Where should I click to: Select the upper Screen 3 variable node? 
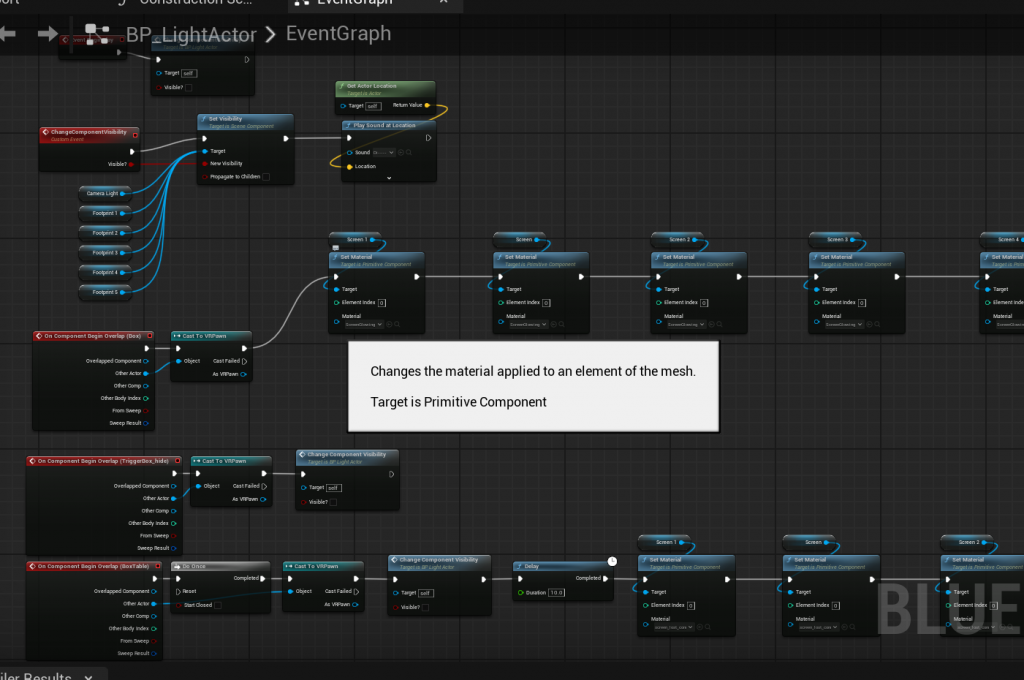[x=837, y=240]
